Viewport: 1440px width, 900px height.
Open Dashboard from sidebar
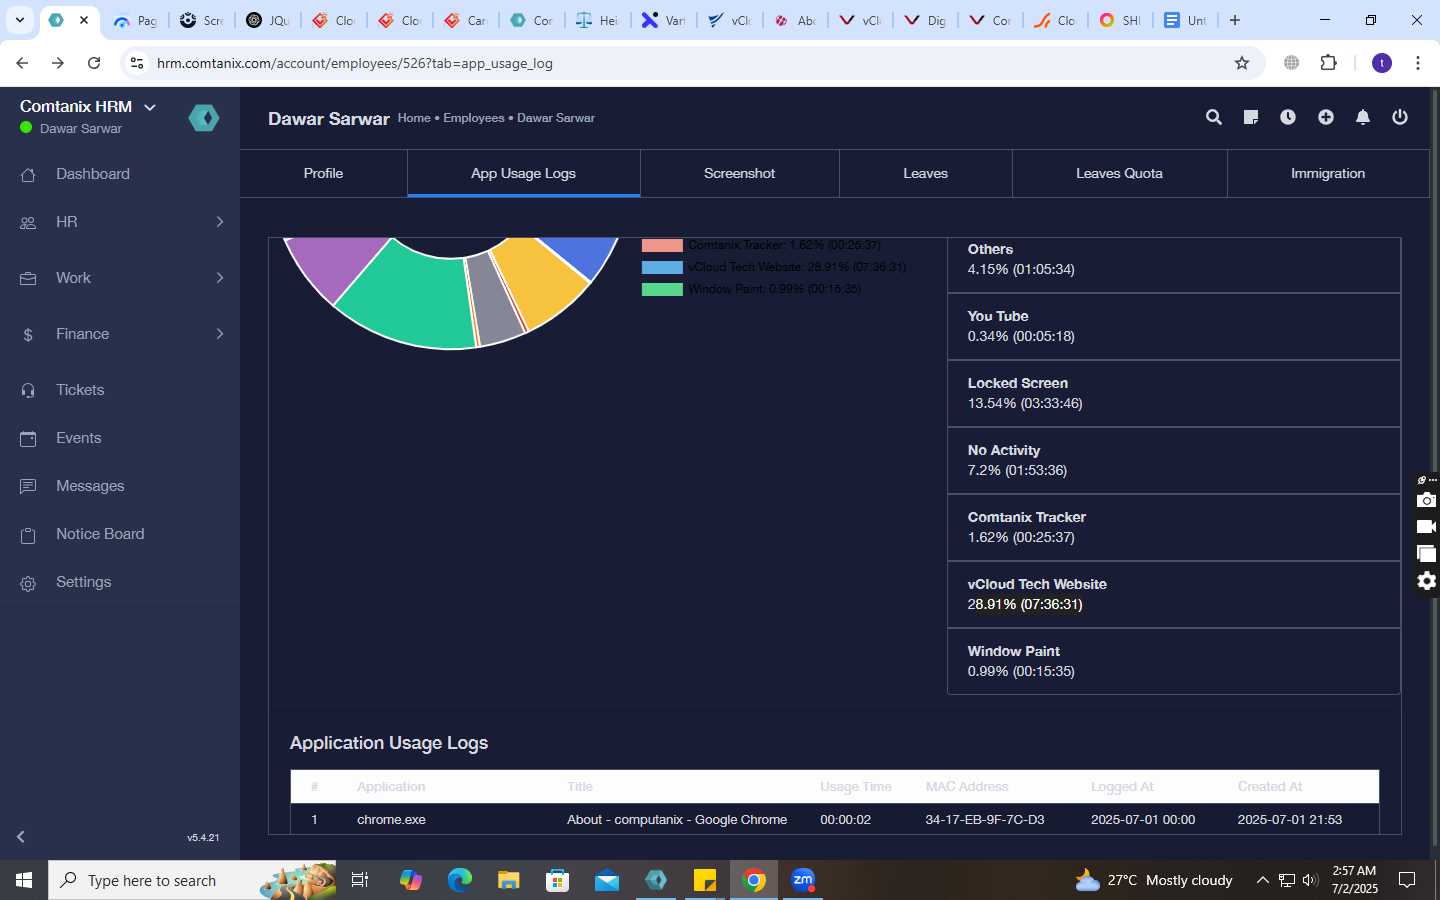coord(93,174)
